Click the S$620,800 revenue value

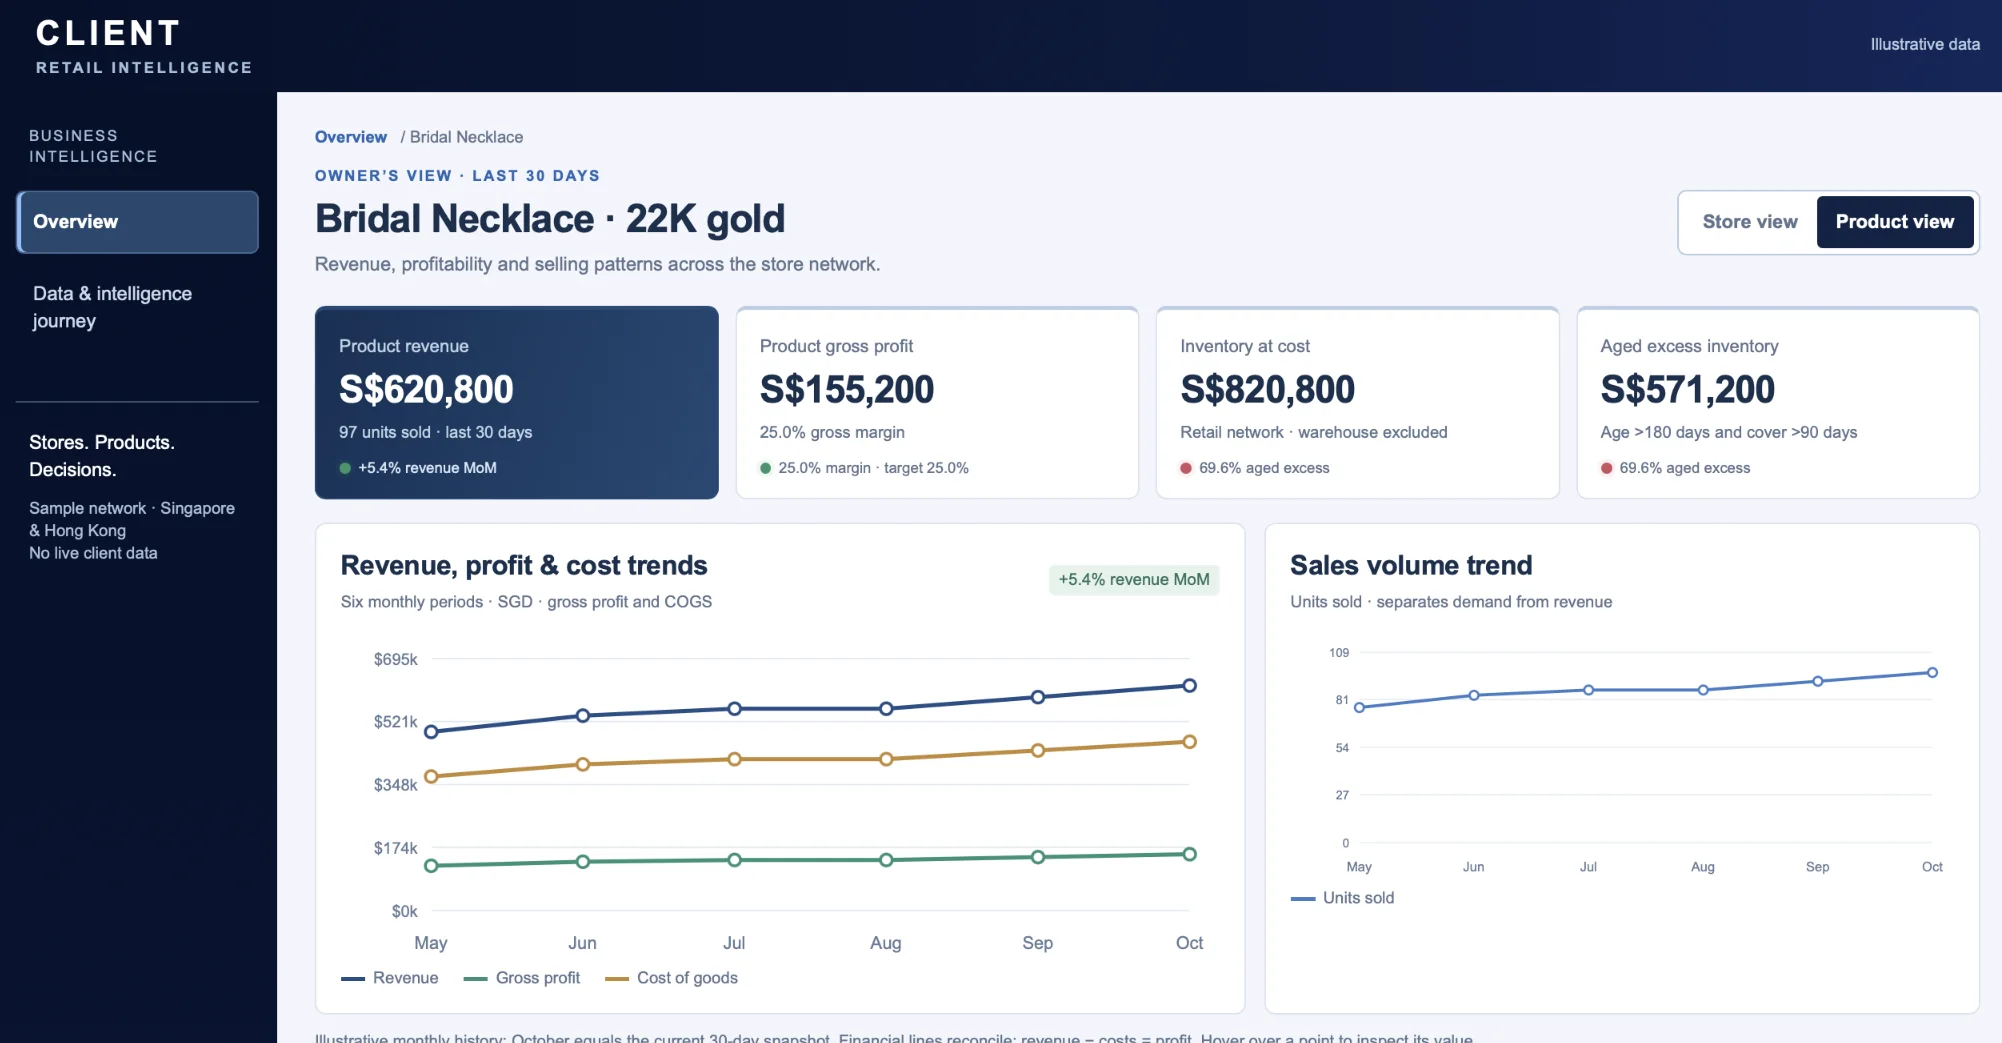[x=426, y=389]
